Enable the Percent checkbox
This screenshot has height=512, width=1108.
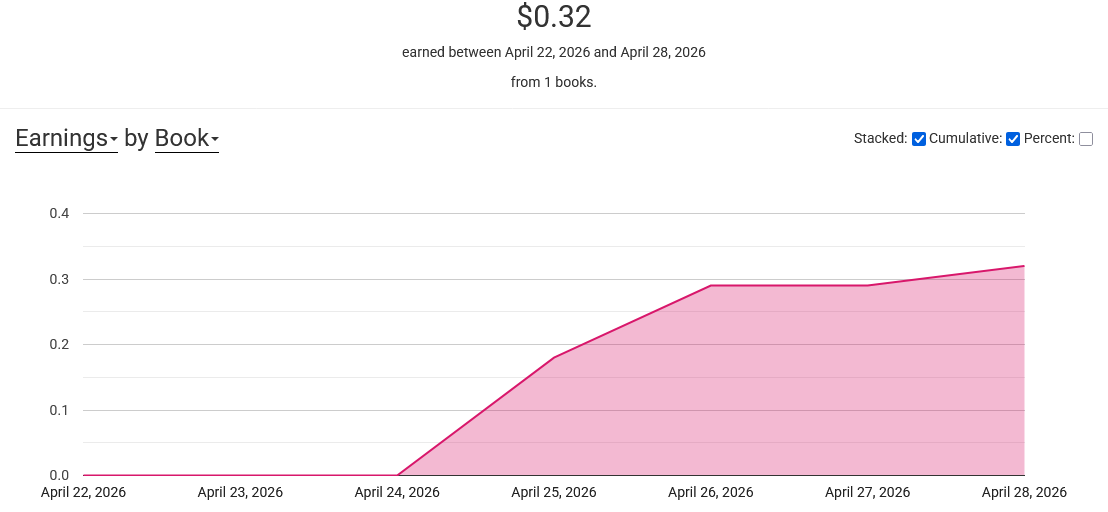point(1086,139)
